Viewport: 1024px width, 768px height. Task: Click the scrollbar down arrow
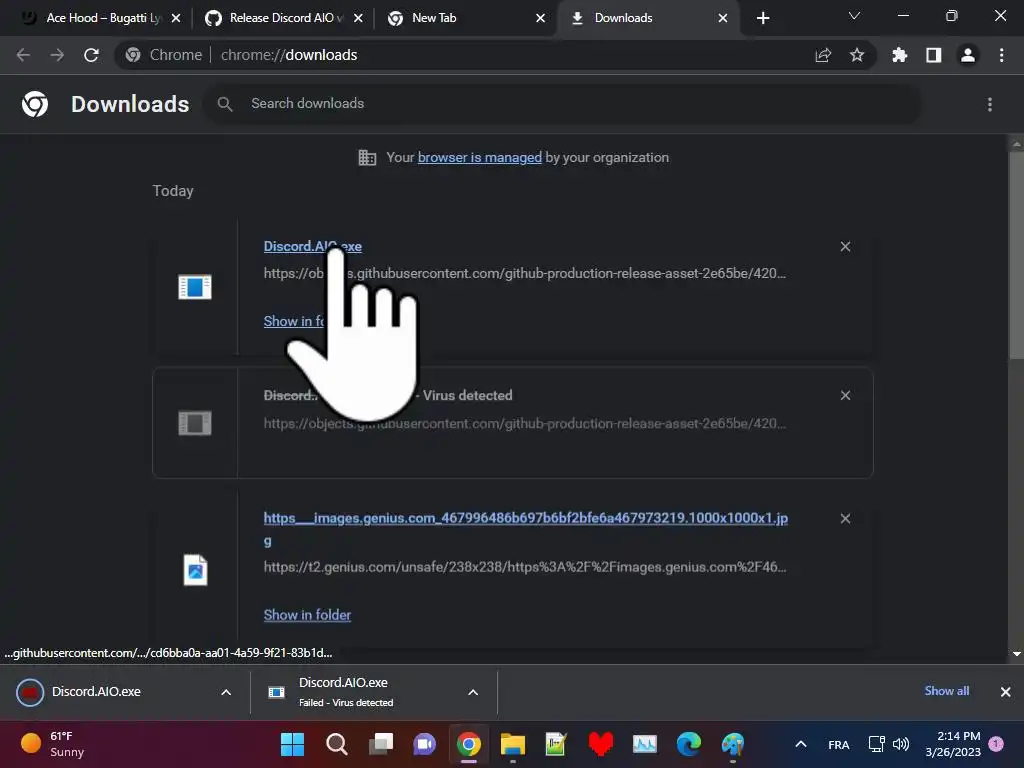pyautogui.click(x=1016, y=654)
